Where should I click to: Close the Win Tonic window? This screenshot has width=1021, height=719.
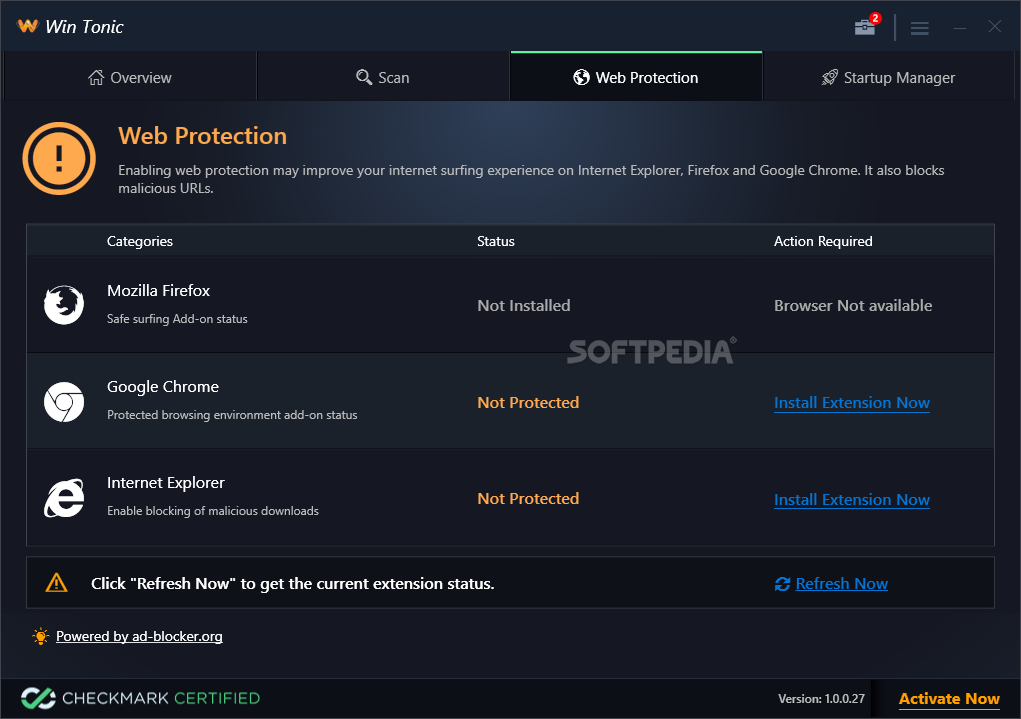tap(994, 27)
